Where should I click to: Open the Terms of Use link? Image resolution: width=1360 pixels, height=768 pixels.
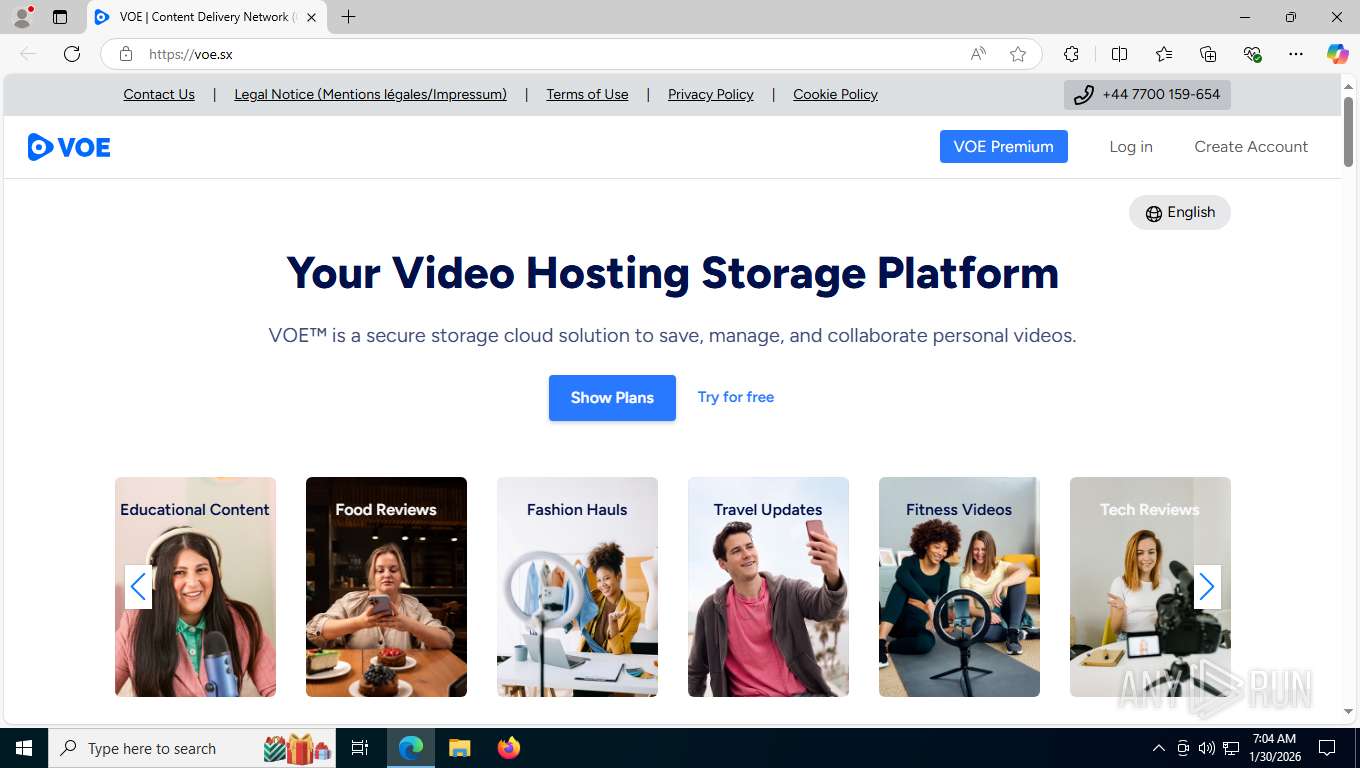[587, 94]
